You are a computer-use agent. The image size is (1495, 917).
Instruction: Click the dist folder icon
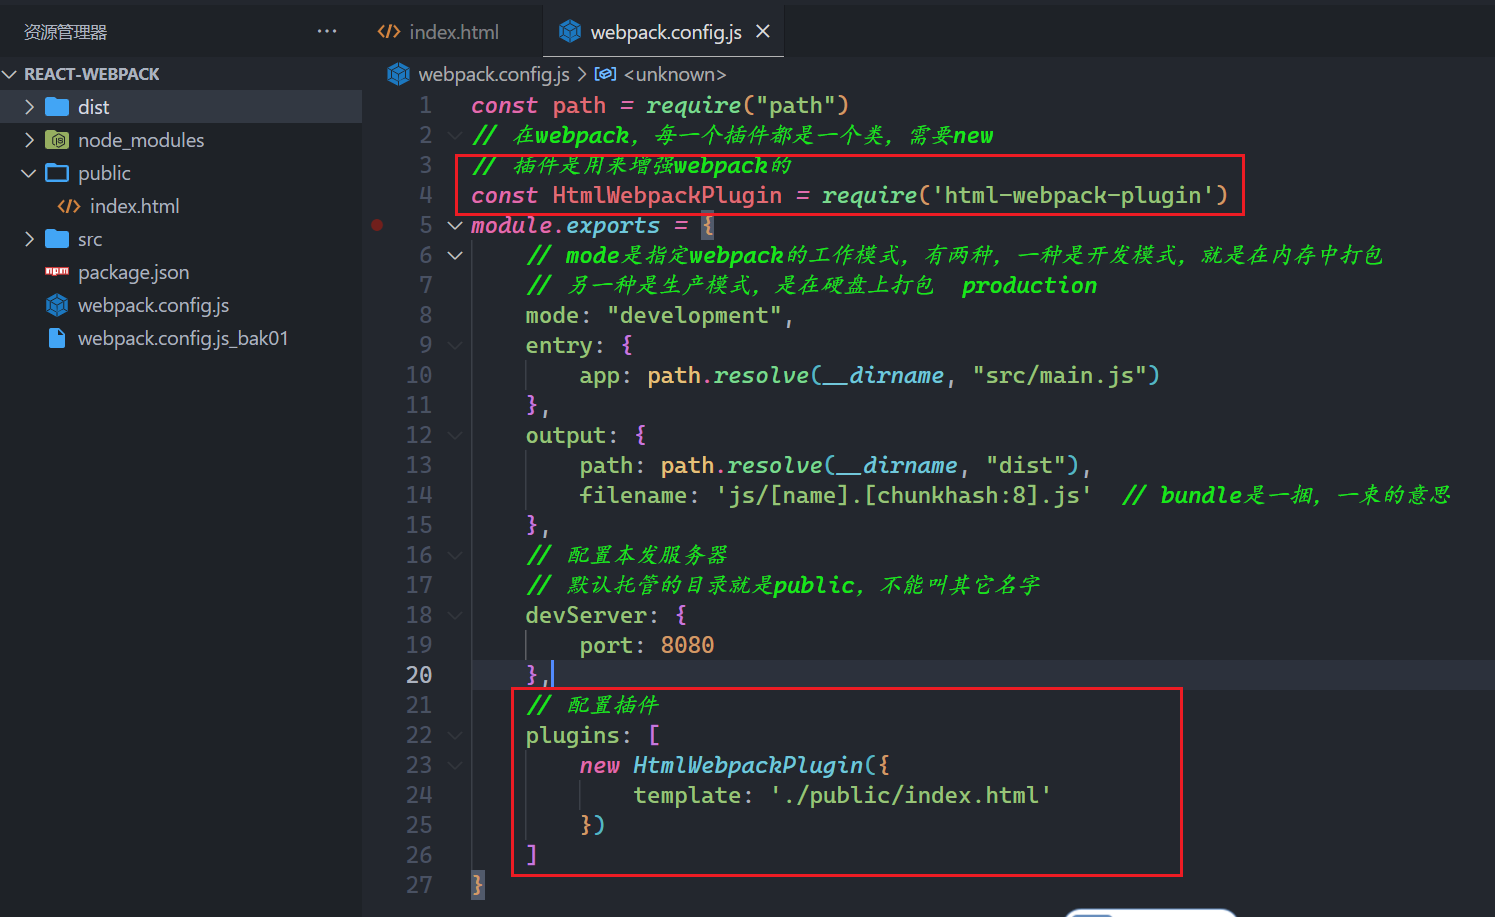point(57,107)
